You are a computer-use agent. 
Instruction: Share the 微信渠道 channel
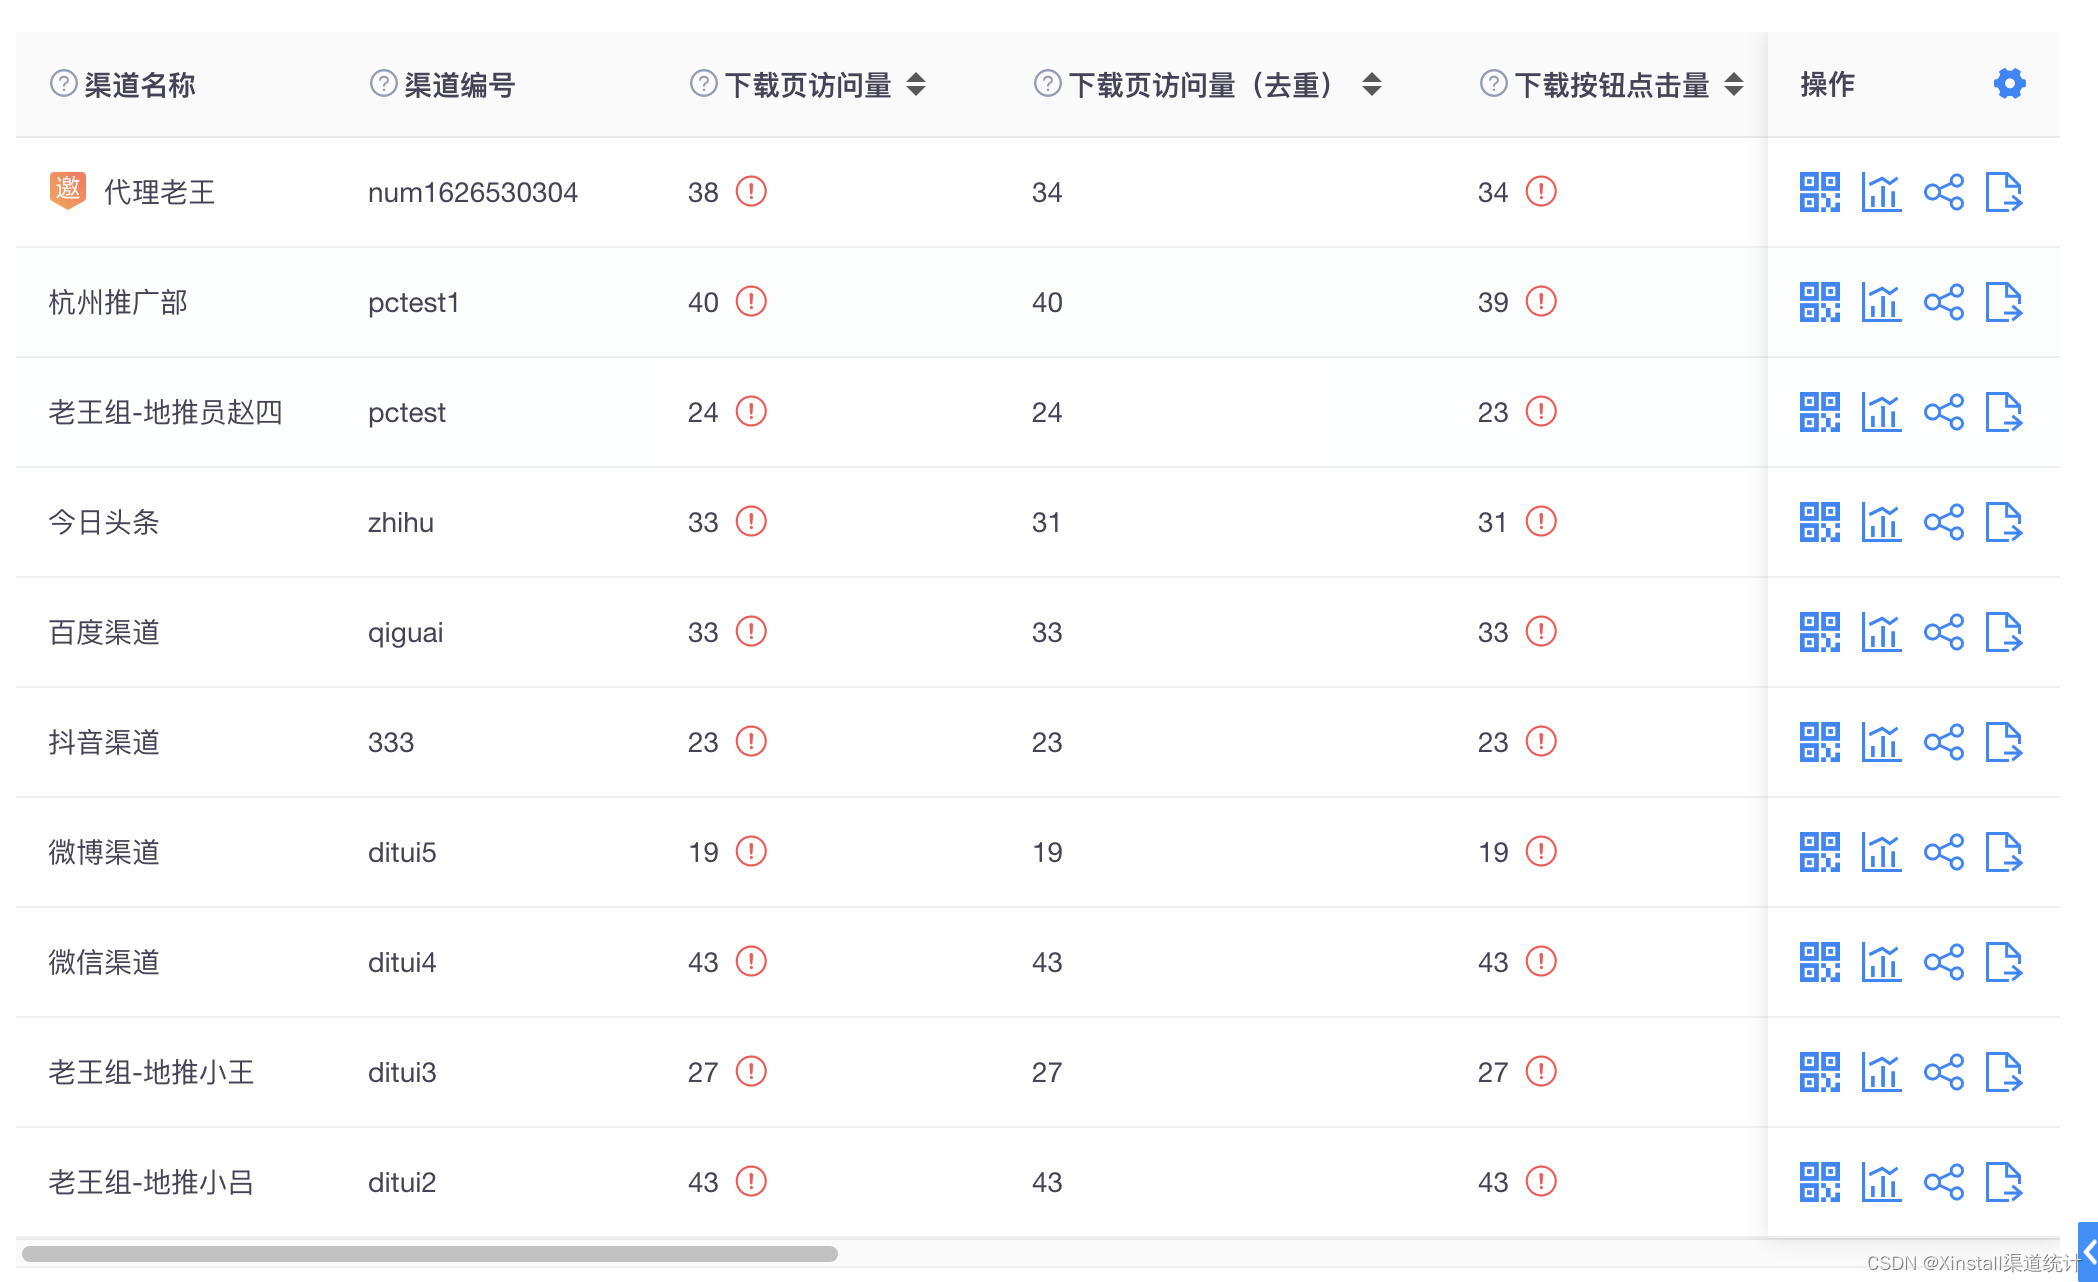[1943, 962]
